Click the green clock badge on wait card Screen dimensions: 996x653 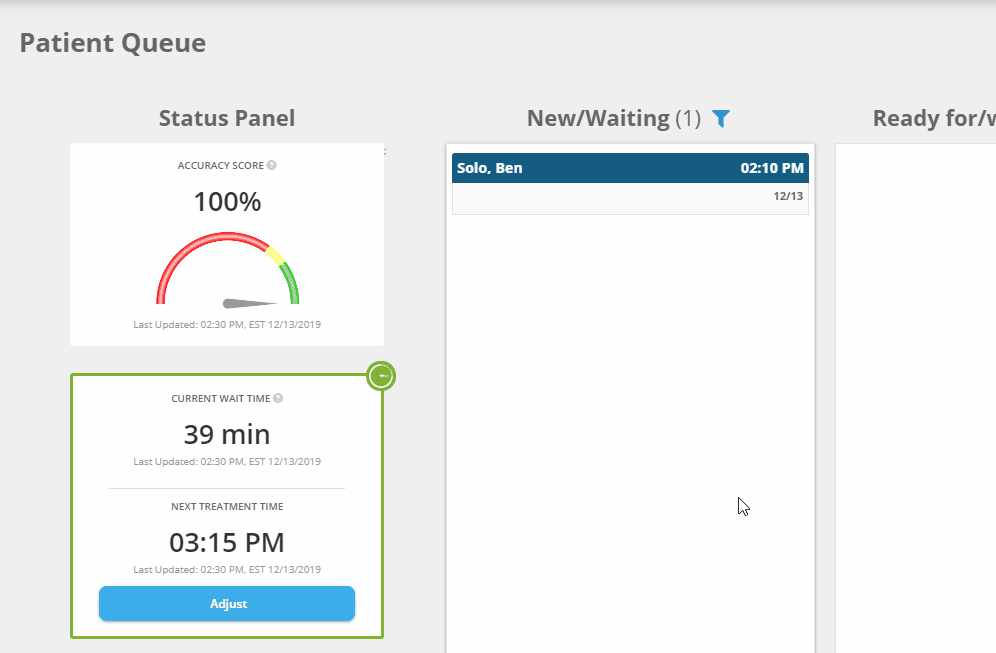pyautogui.click(x=381, y=376)
